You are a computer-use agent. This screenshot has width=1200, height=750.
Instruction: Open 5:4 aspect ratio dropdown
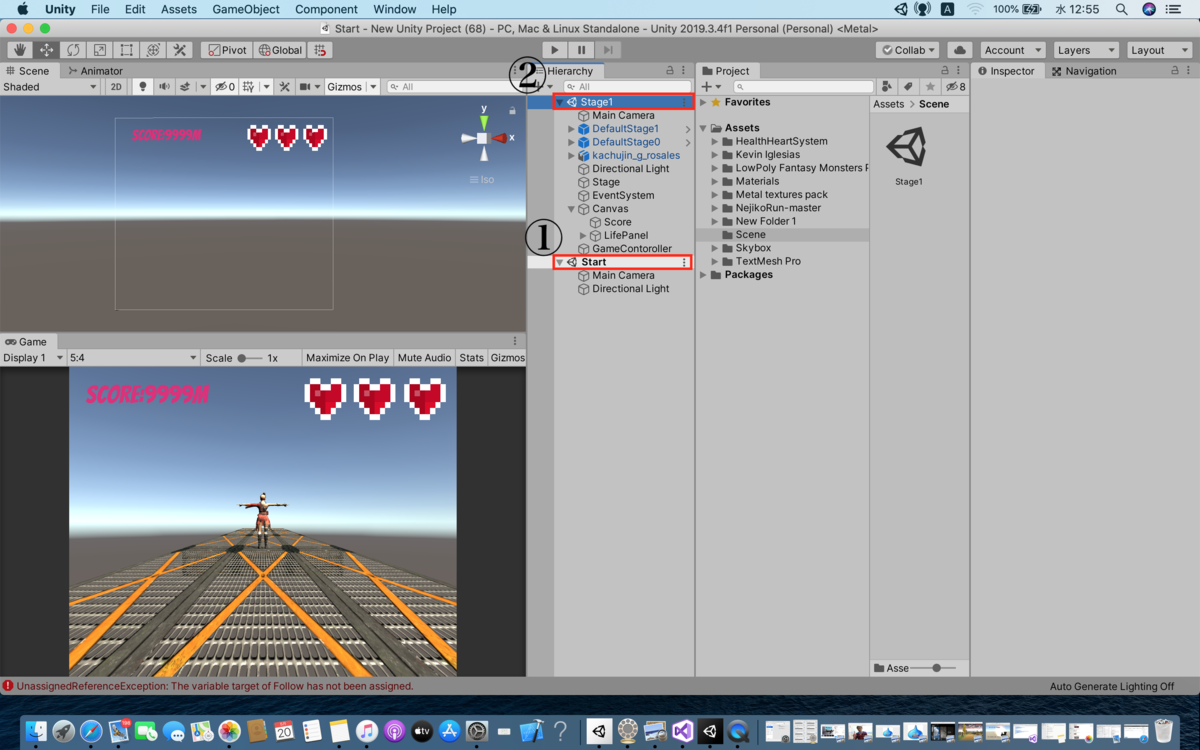pyautogui.click(x=134, y=357)
